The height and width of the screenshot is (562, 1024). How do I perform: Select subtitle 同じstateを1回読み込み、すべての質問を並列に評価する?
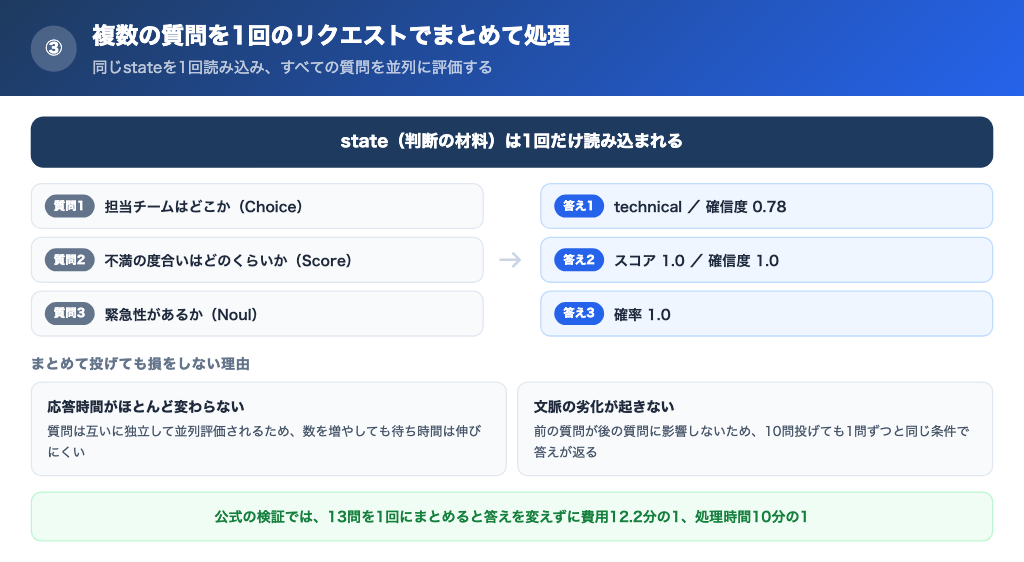(x=292, y=67)
